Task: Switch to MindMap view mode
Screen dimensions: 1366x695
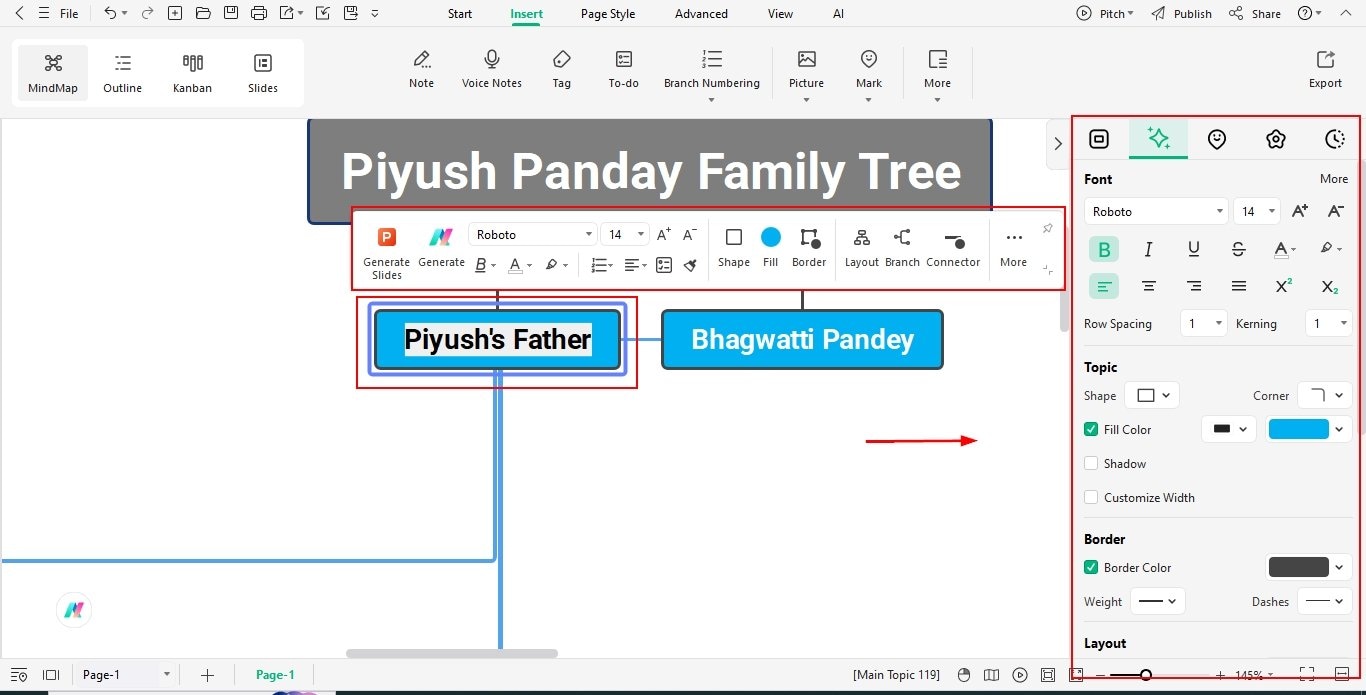Action: point(53,73)
